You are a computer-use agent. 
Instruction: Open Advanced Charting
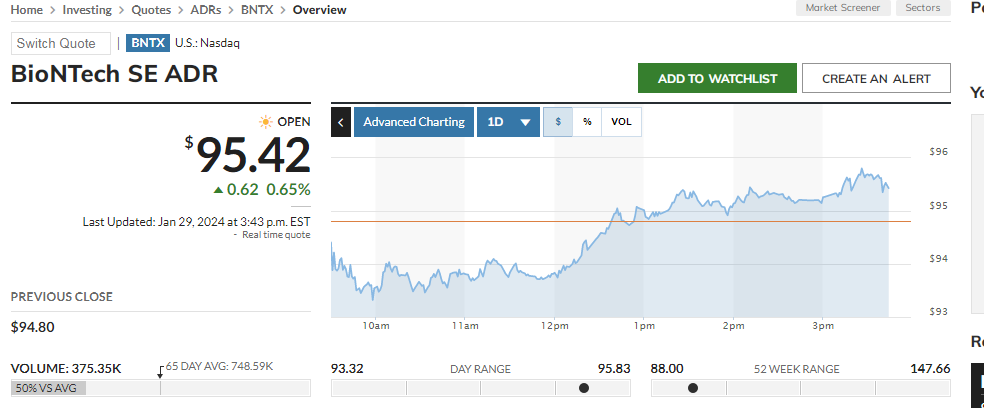pos(414,122)
